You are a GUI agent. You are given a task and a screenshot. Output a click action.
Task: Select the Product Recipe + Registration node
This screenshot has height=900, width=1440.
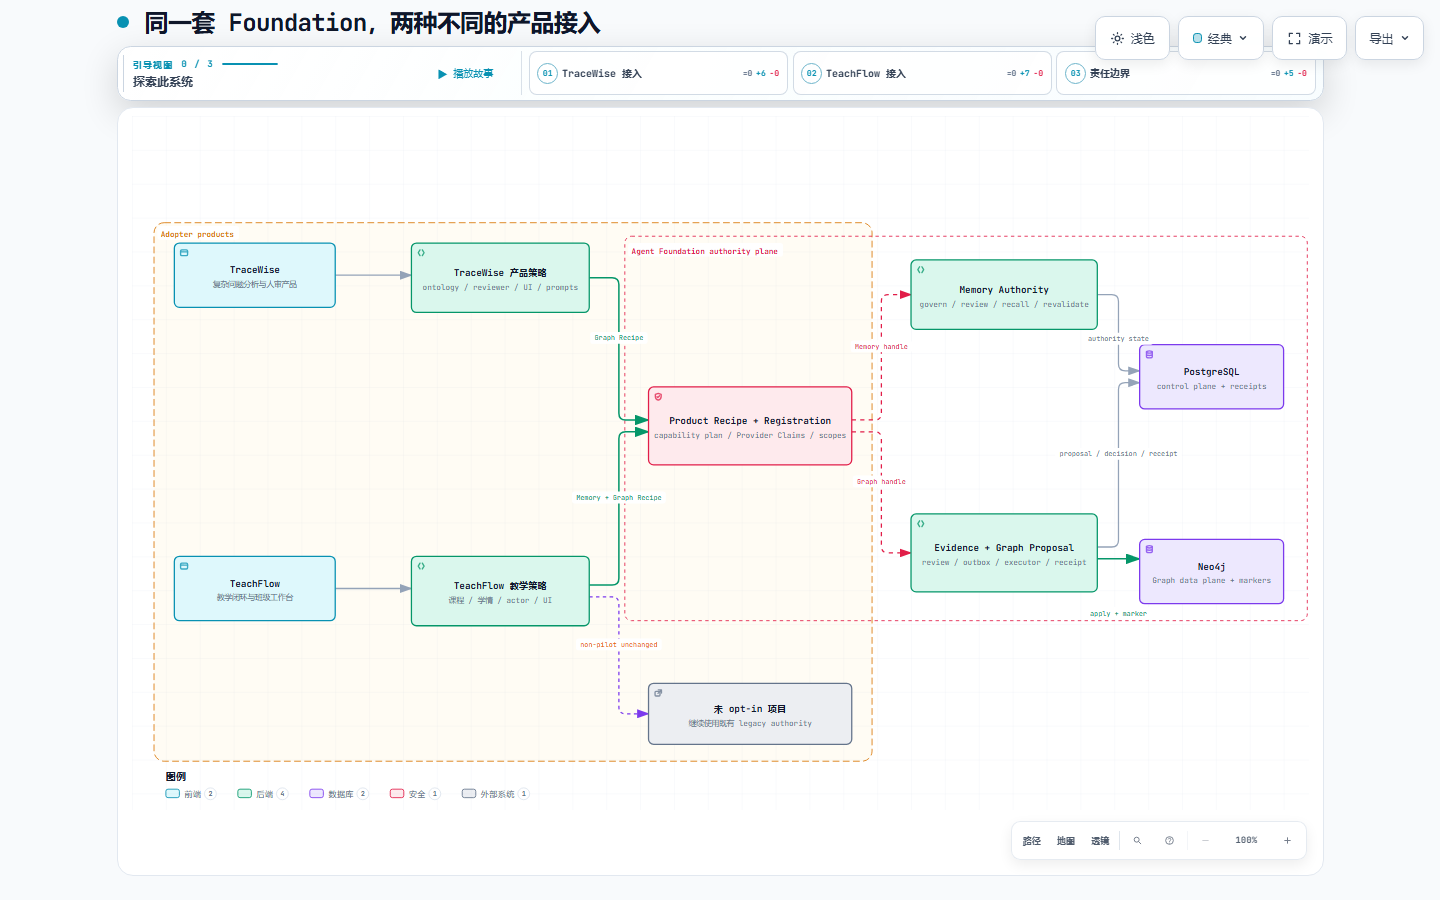coord(750,426)
